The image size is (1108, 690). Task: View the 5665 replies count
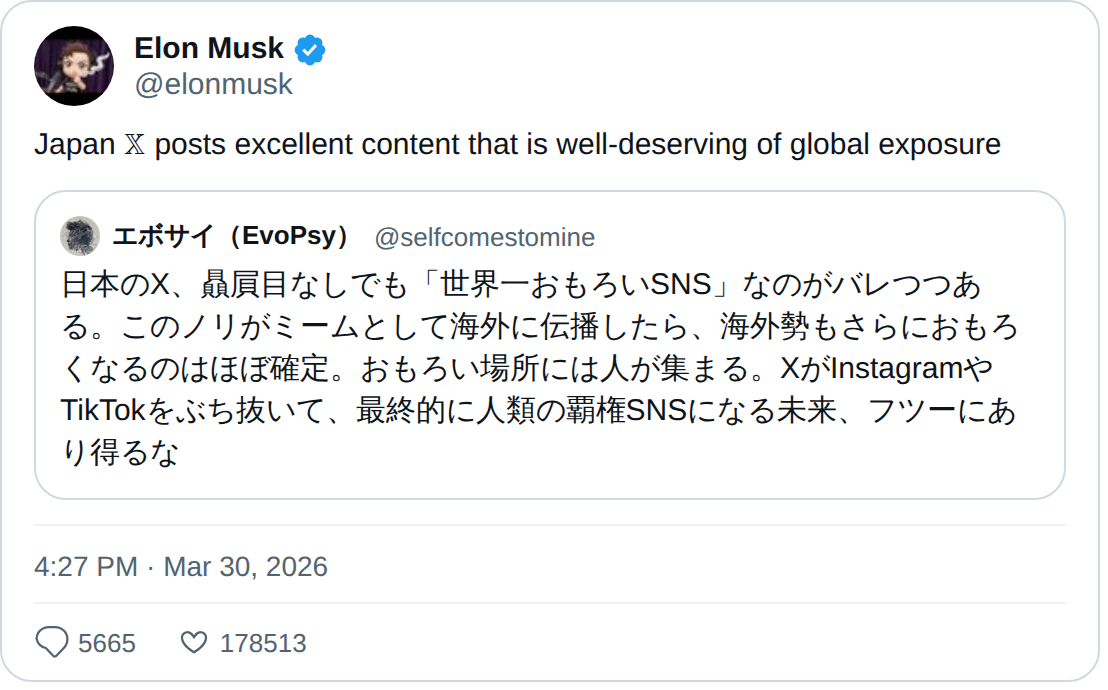pos(107,643)
